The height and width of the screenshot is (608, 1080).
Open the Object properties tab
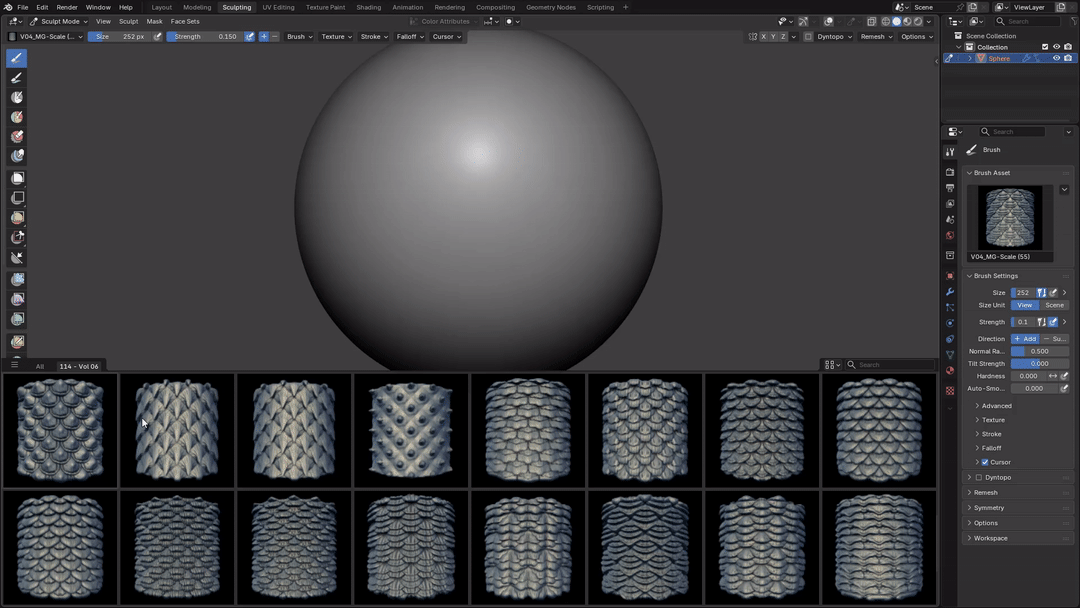click(x=950, y=275)
